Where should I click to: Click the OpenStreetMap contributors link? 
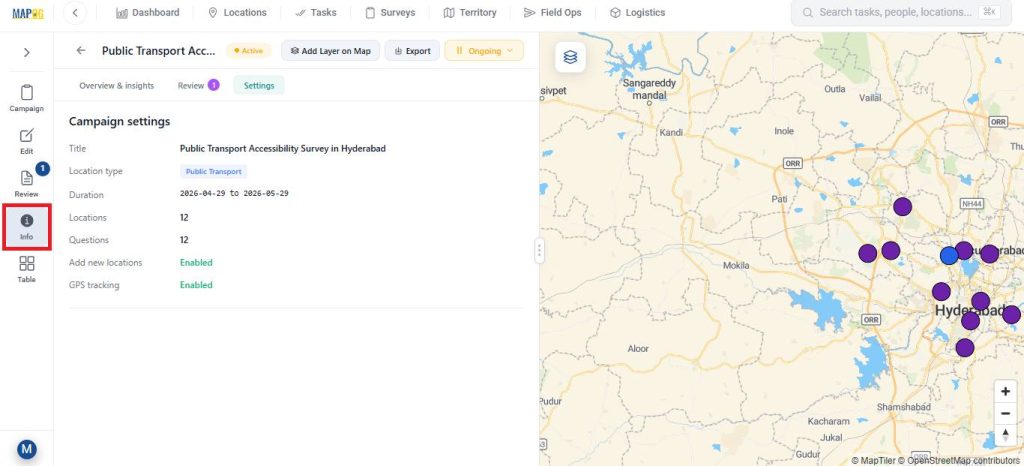click(x=958, y=461)
